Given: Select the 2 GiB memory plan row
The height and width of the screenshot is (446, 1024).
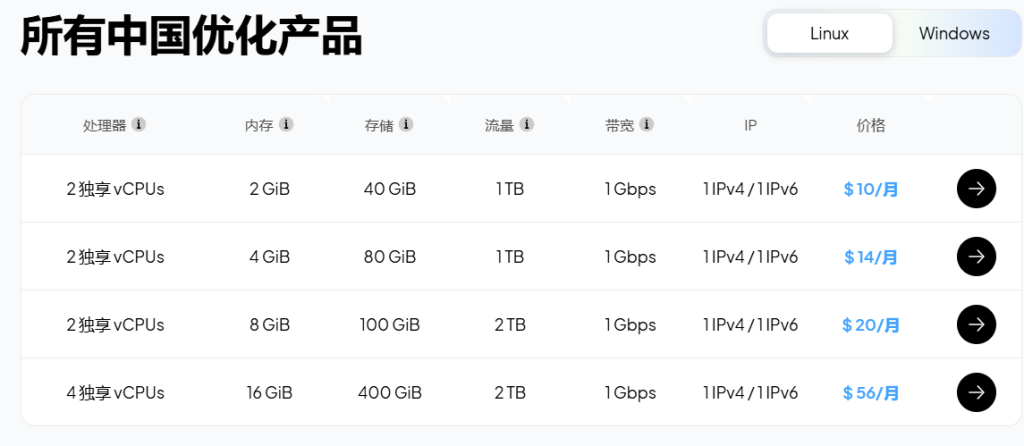Looking at the screenshot, I should pos(521,189).
